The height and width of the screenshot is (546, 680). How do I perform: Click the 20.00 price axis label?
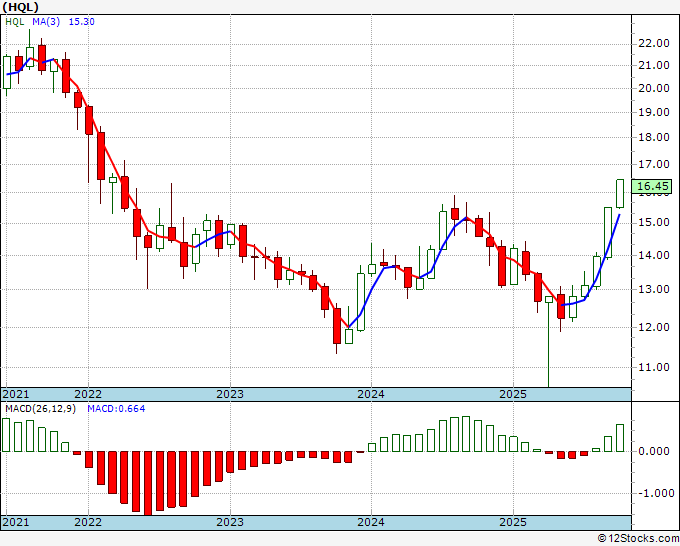[654, 88]
